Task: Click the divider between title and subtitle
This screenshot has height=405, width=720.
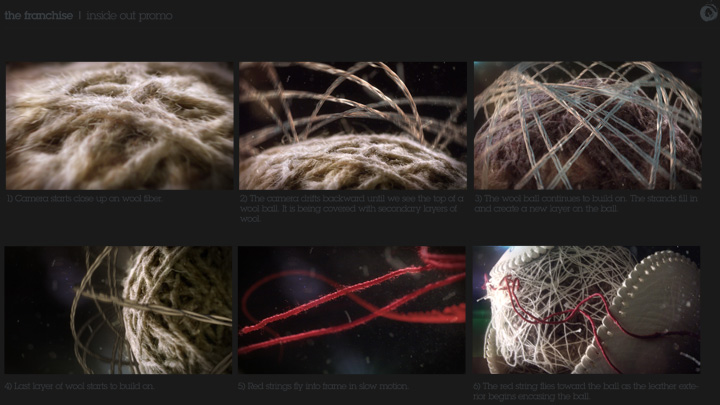Action: [80, 16]
